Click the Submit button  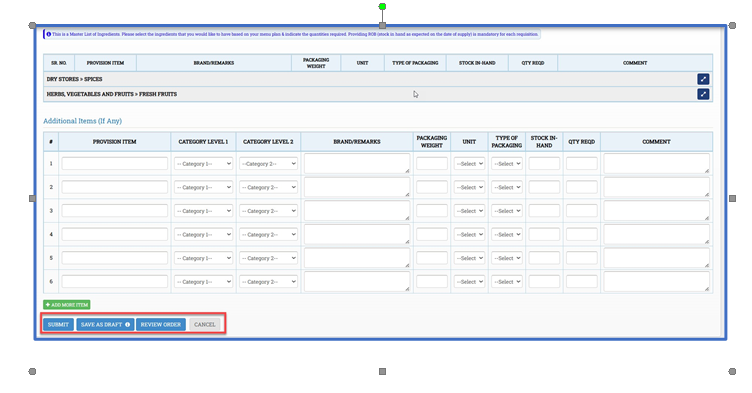click(59, 325)
